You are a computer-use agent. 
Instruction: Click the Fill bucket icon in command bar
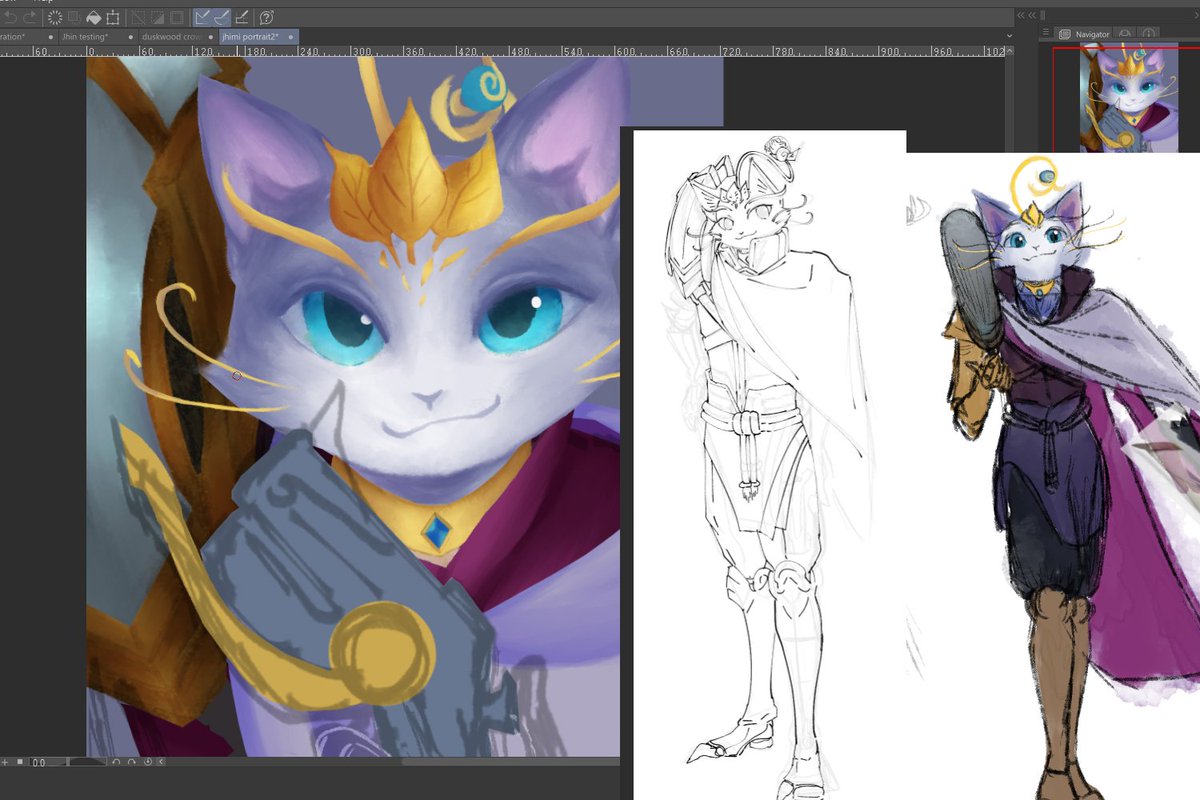click(x=93, y=17)
